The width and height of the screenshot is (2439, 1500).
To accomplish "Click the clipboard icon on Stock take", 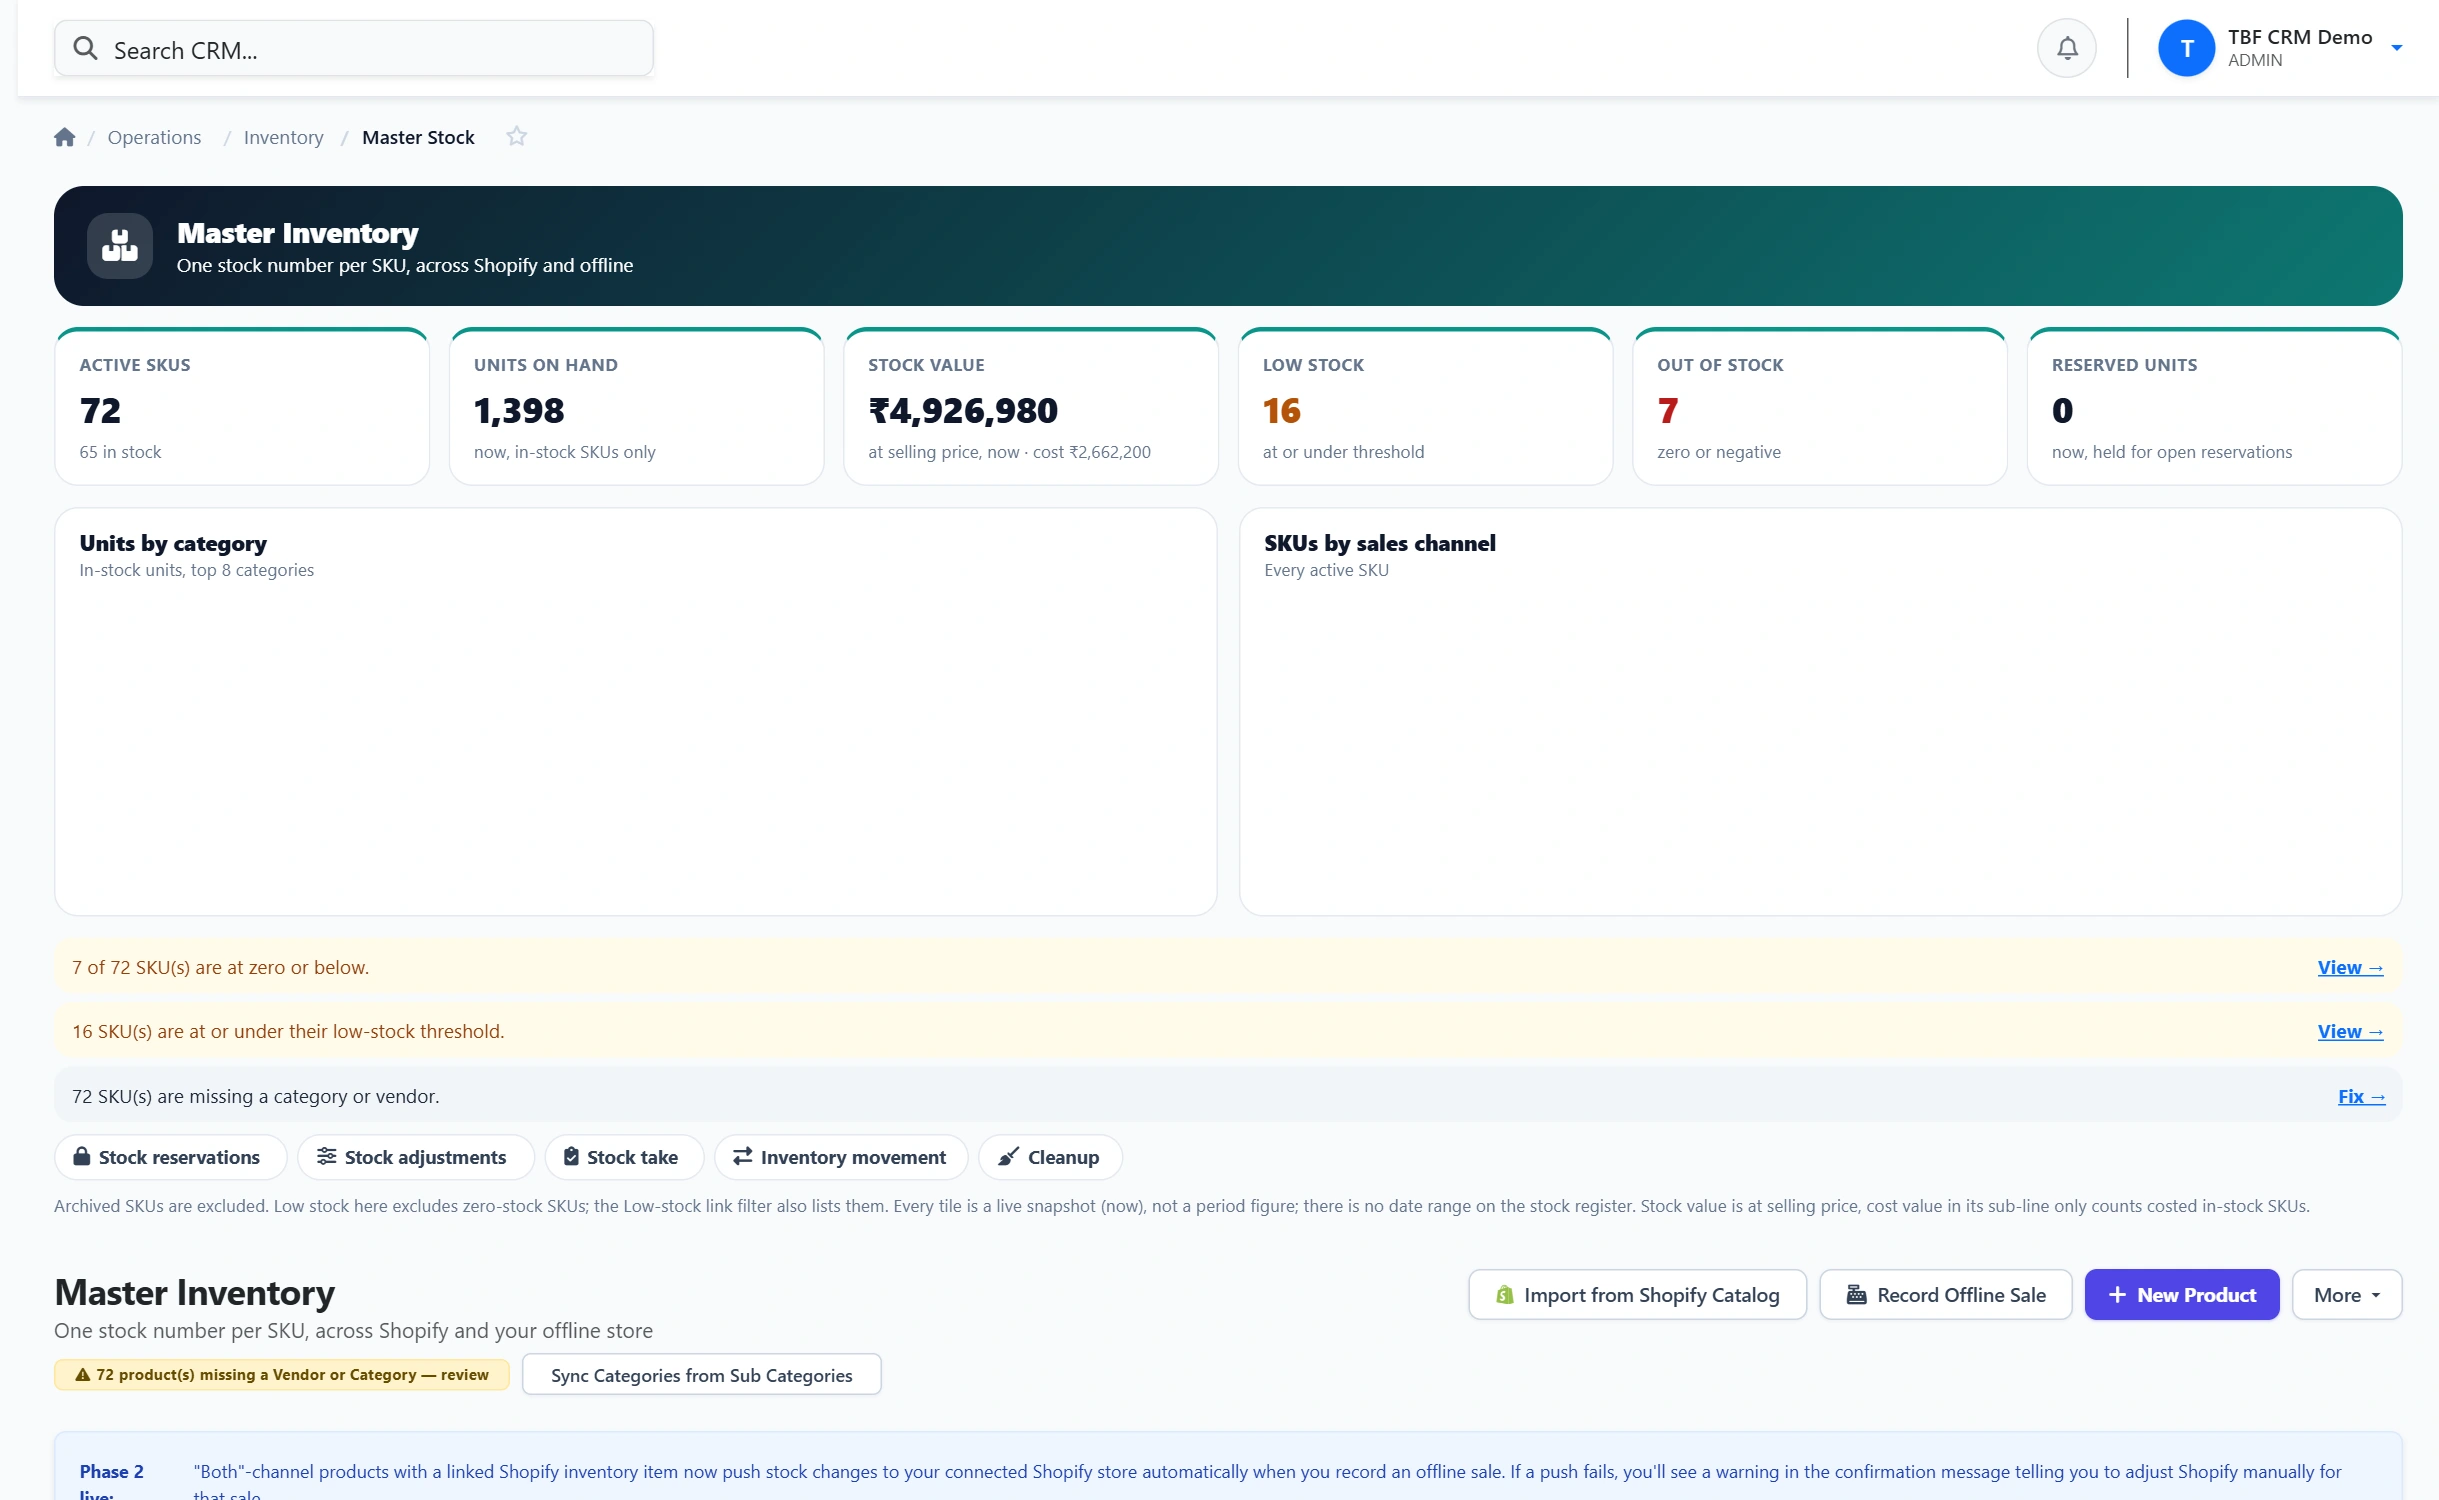I will [571, 1157].
